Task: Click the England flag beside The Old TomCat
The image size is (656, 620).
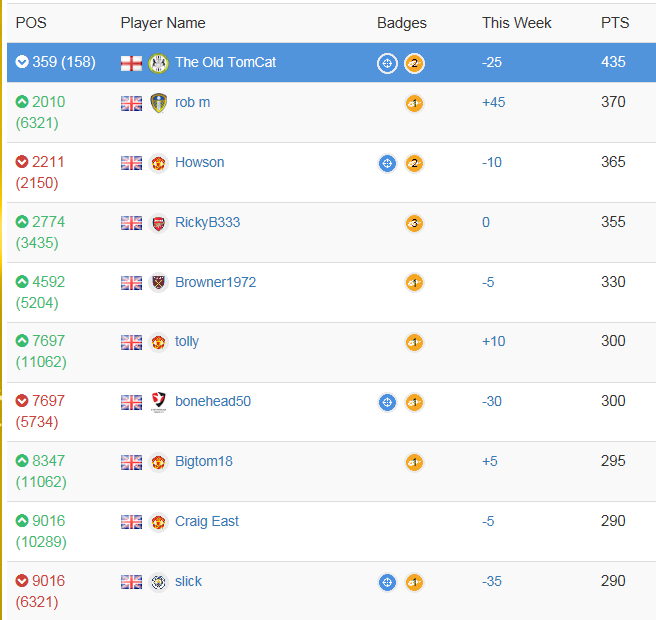Action: (x=131, y=63)
